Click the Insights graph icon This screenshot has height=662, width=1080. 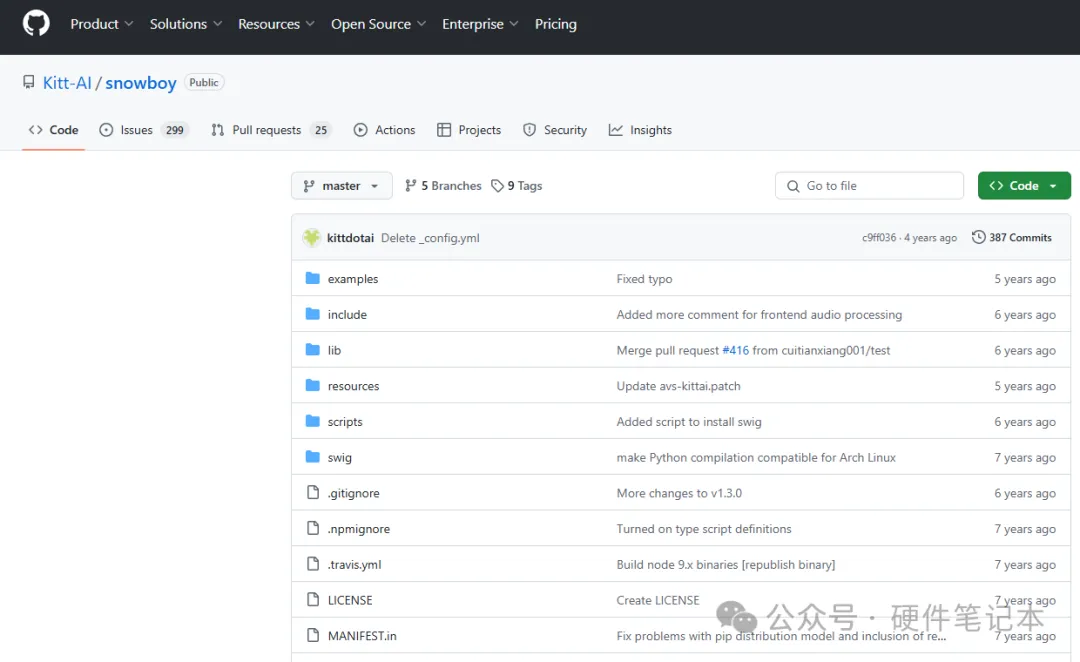click(x=615, y=130)
